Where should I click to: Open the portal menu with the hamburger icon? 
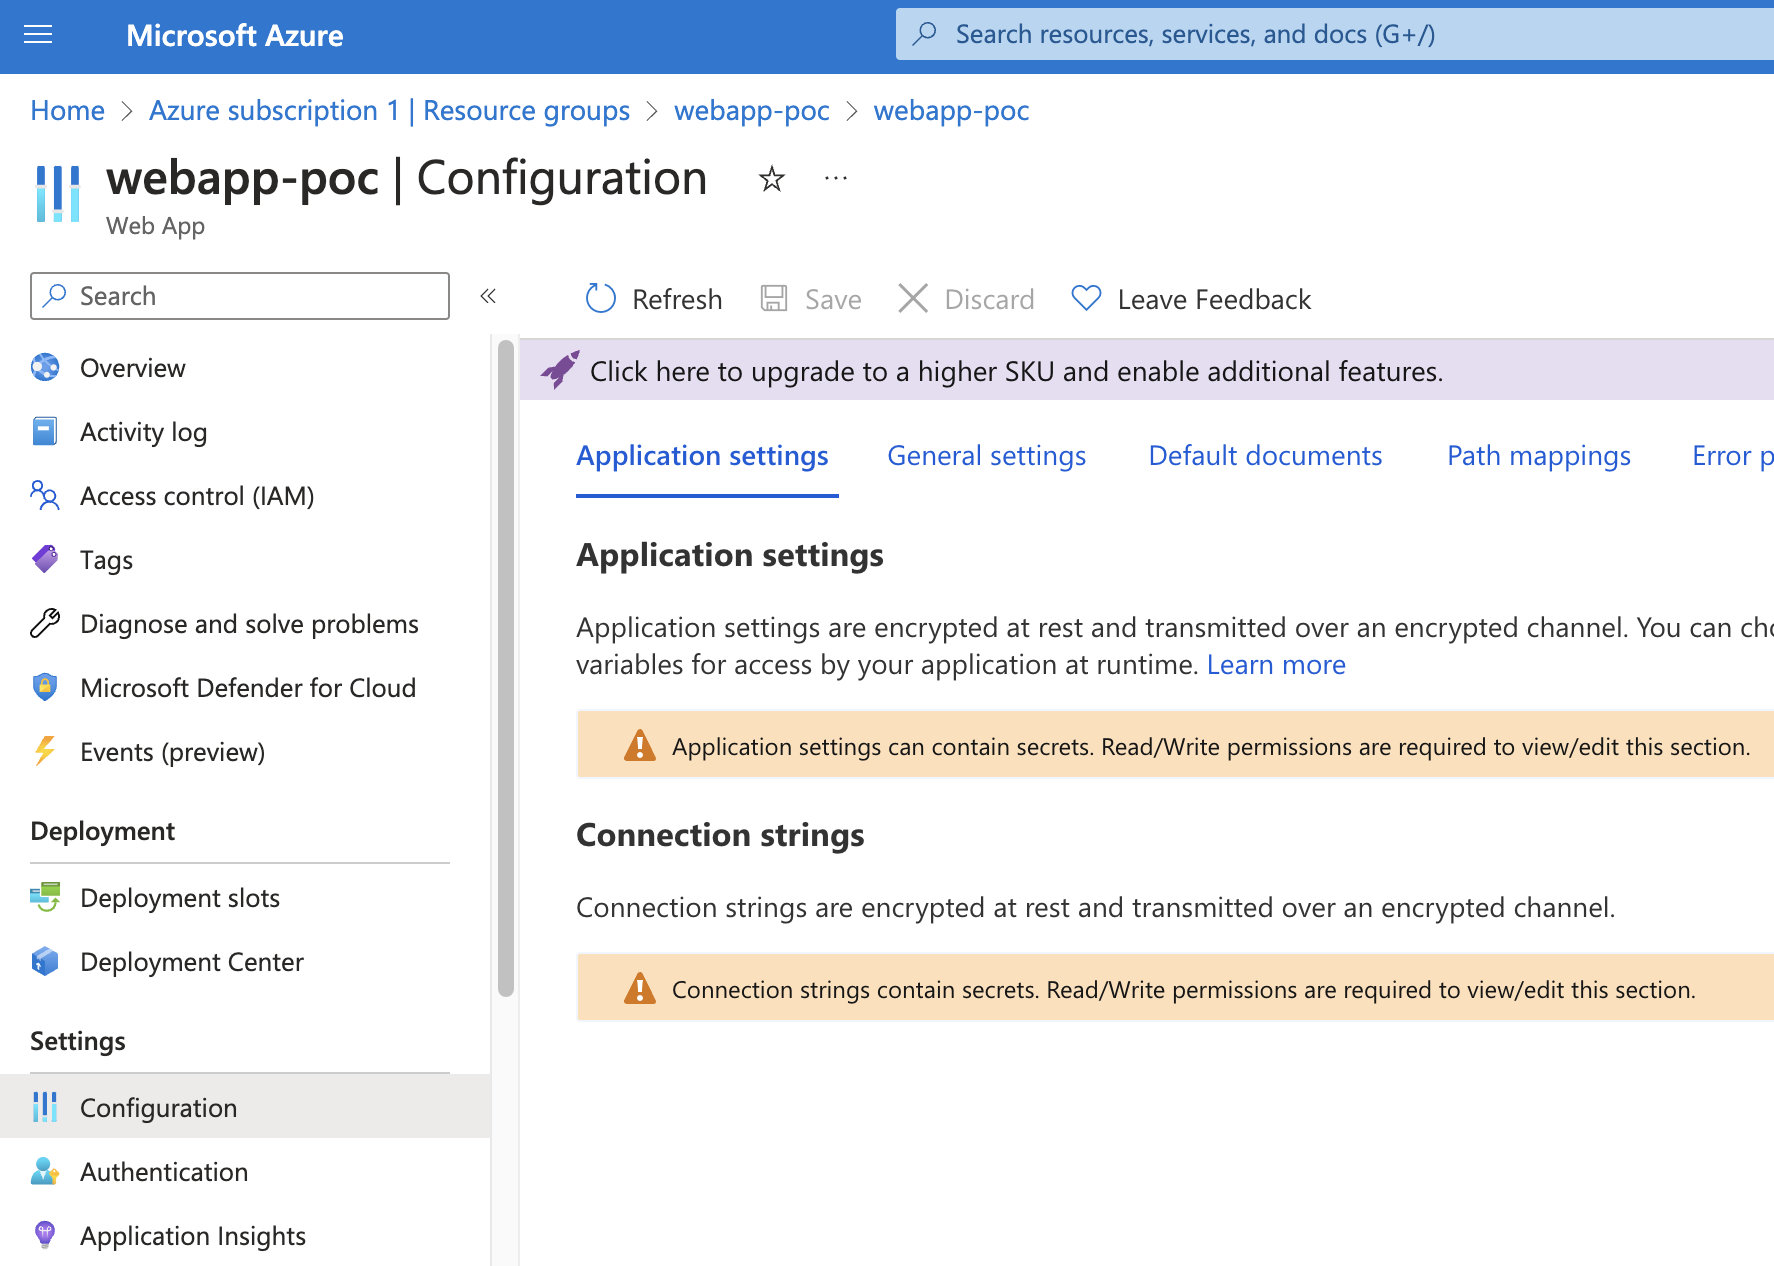[x=38, y=35]
